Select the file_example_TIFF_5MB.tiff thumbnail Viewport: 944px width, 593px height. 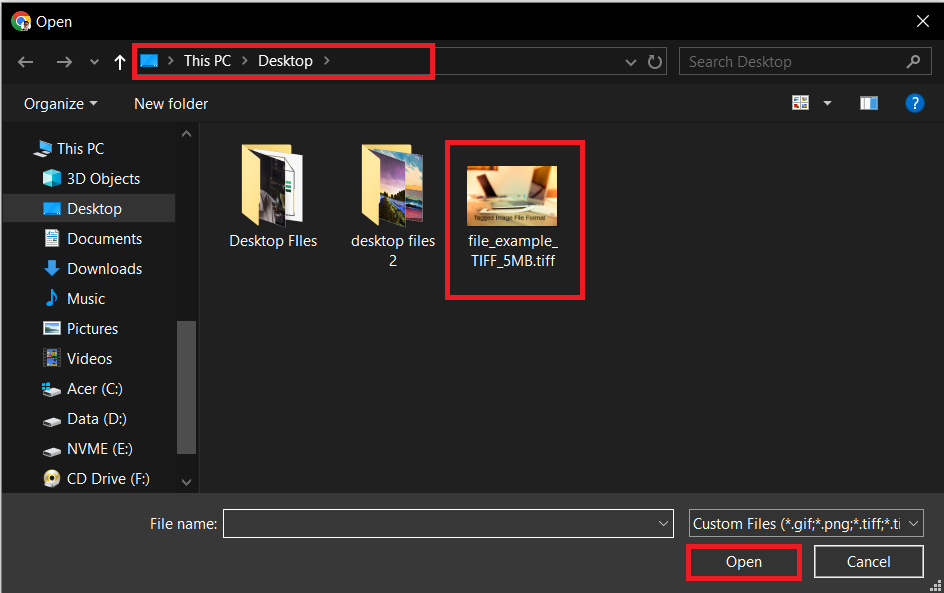click(x=515, y=195)
